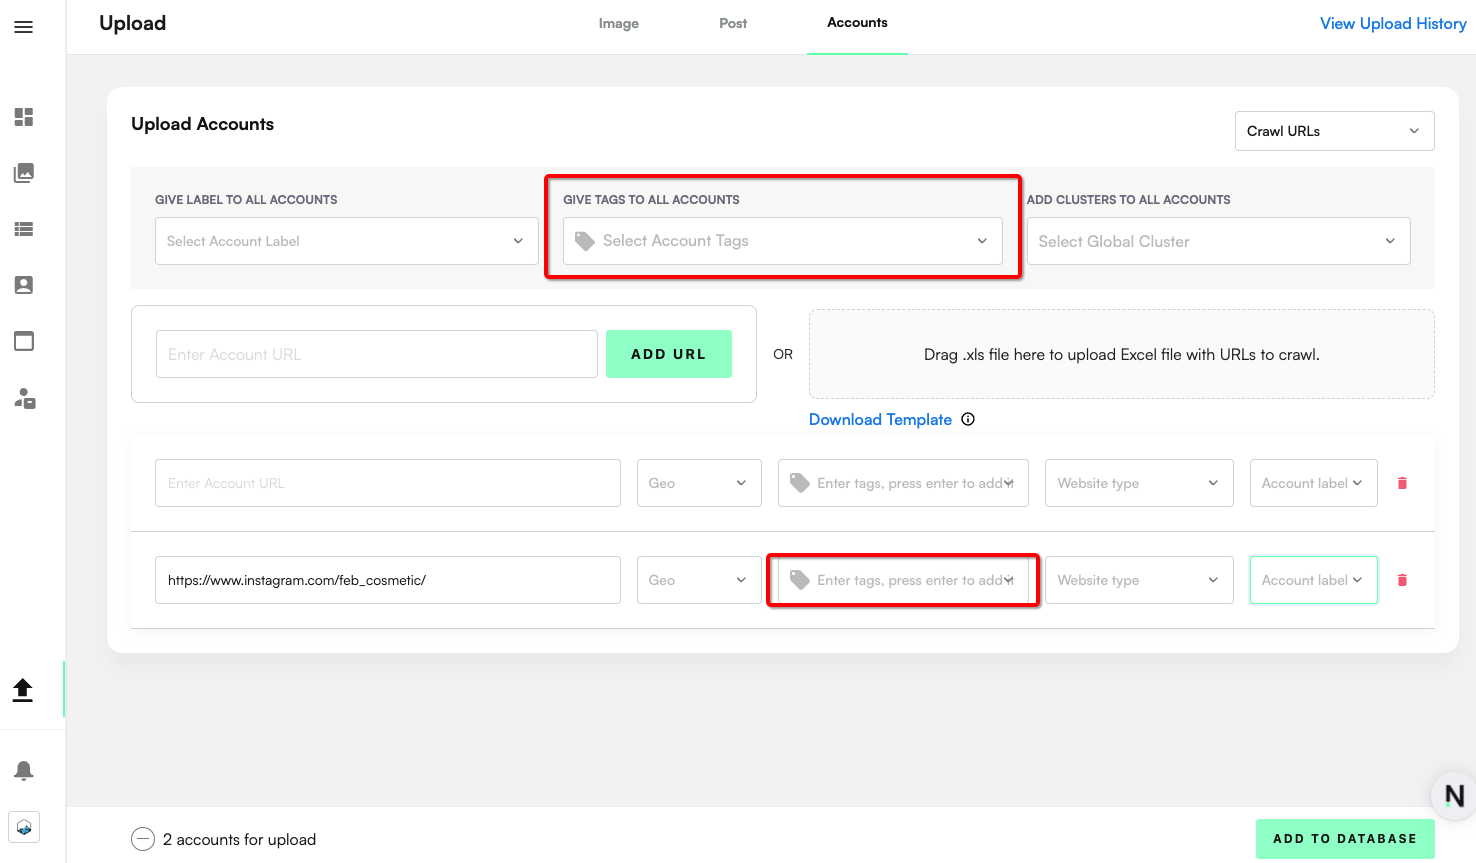Expand Select Account Tags dropdown

pyautogui.click(x=783, y=241)
